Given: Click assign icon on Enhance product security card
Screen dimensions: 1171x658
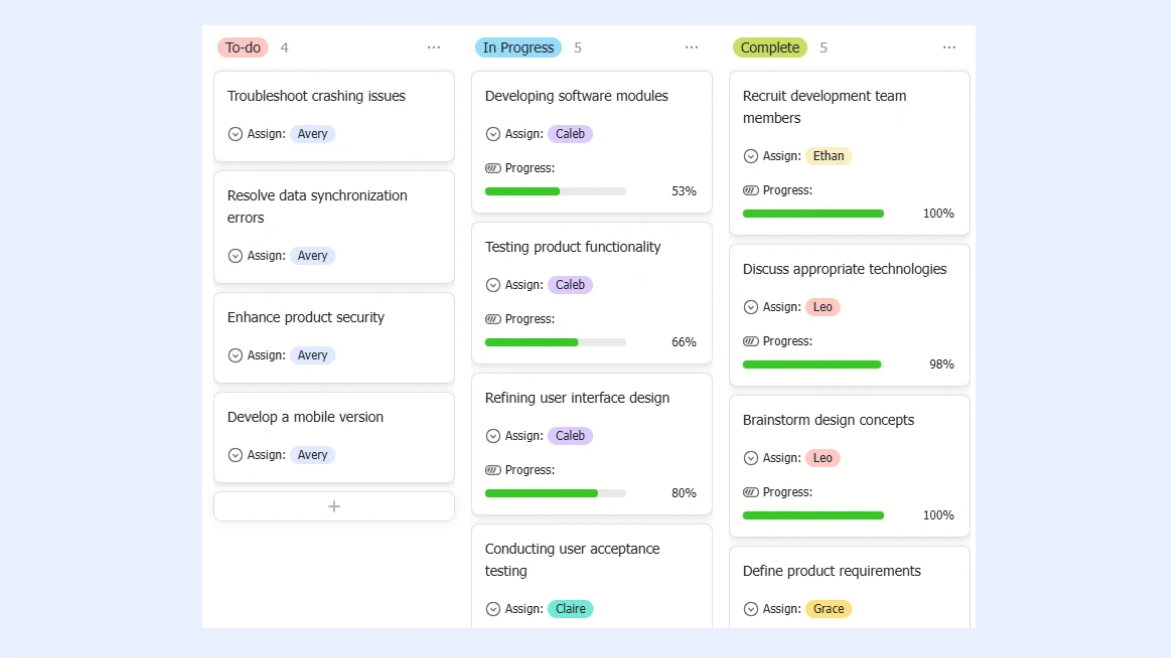Looking at the screenshot, I should click(x=235, y=356).
